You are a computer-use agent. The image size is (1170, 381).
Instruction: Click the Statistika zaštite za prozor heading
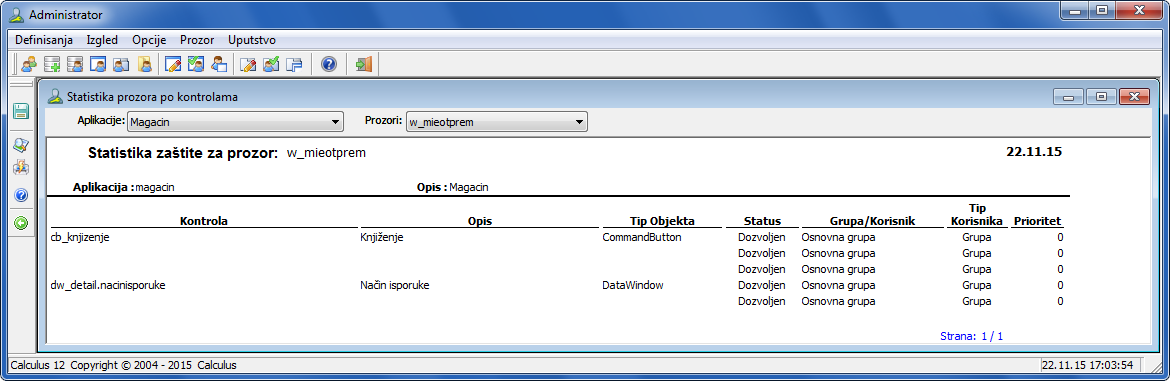click(x=183, y=153)
